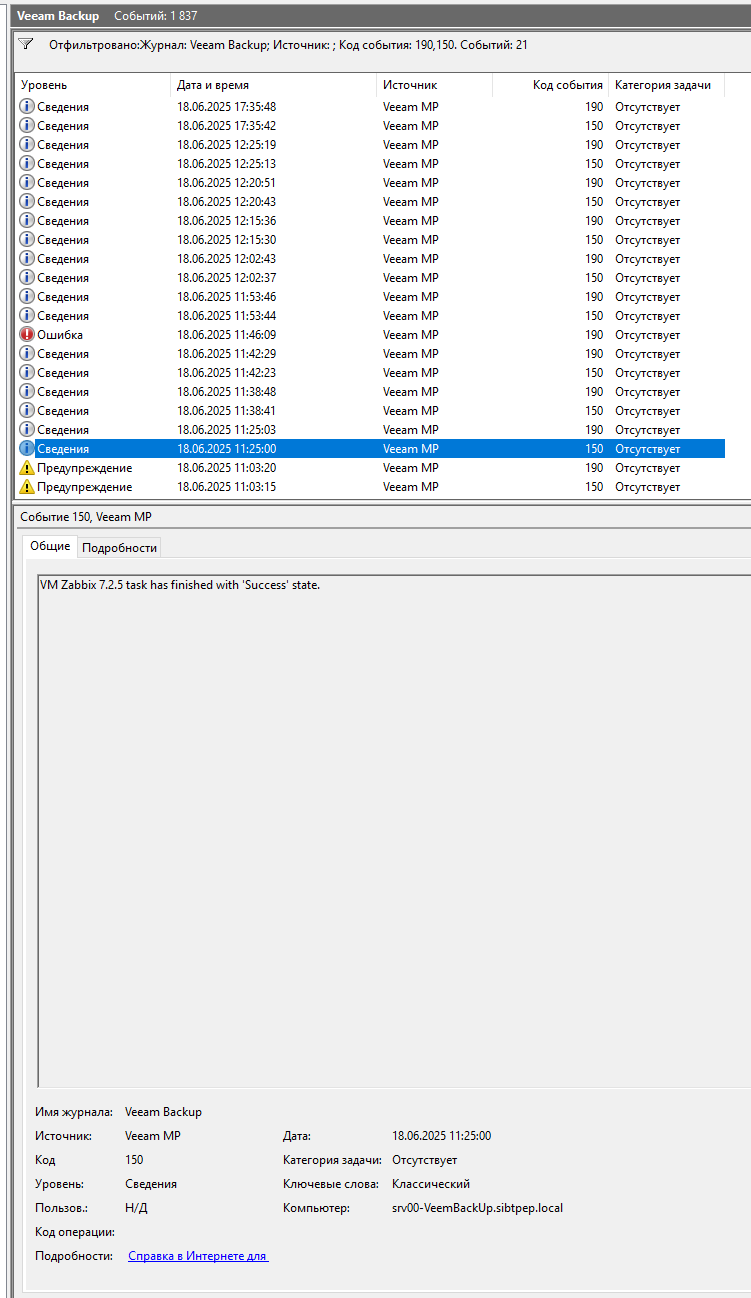Viewport: 751px width, 1298px height.
Task: Click info icon of 17:35:42 event
Action: (x=27, y=126)
